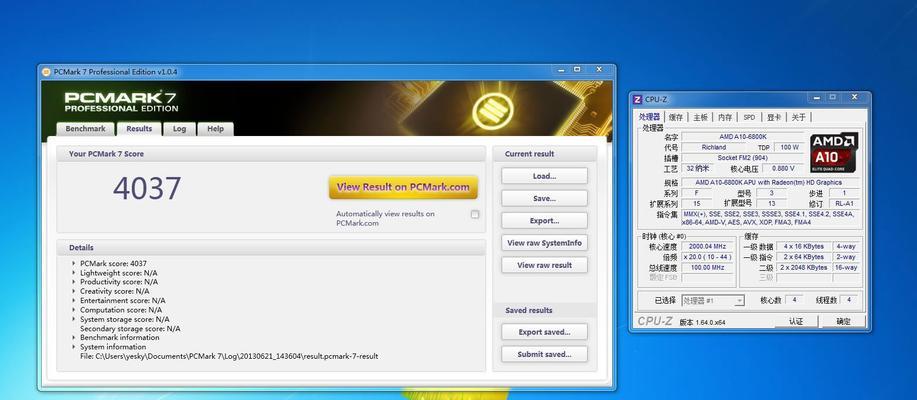Switch to the Benchmark tab
Screen dimensions: 917x400
click(x=85, y=129)
